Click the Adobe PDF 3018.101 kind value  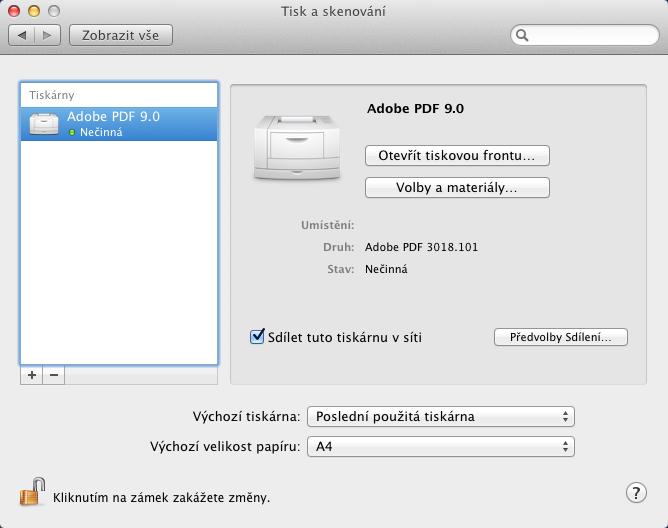coord(421,247)
